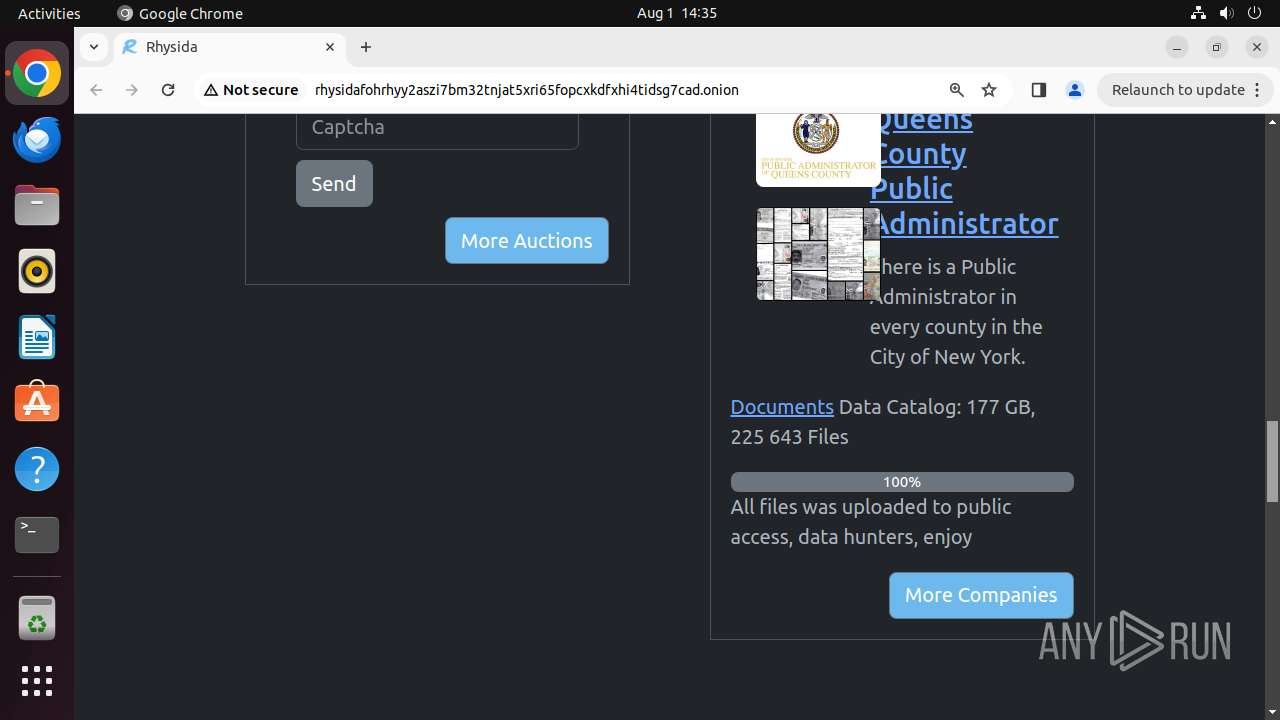Show Applications grid

coord(37,682)
